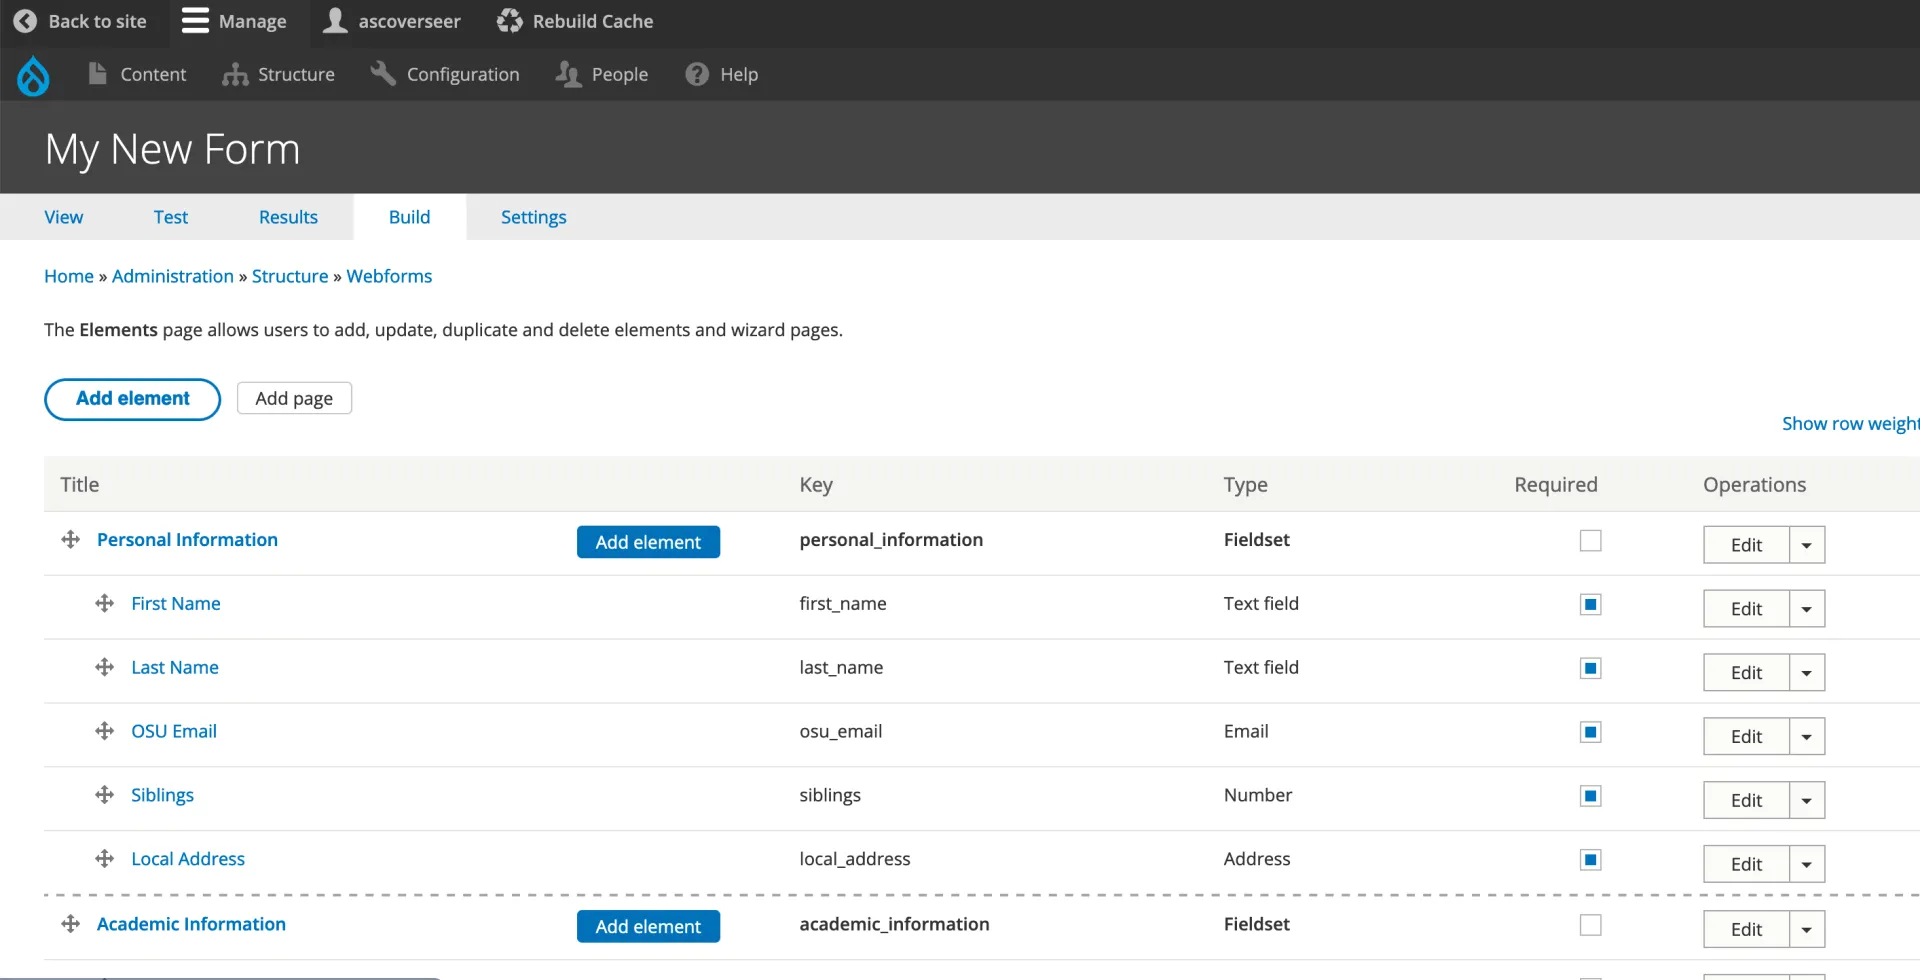Open Edit dropdown arrow for Academic Information

[1807, 930]
